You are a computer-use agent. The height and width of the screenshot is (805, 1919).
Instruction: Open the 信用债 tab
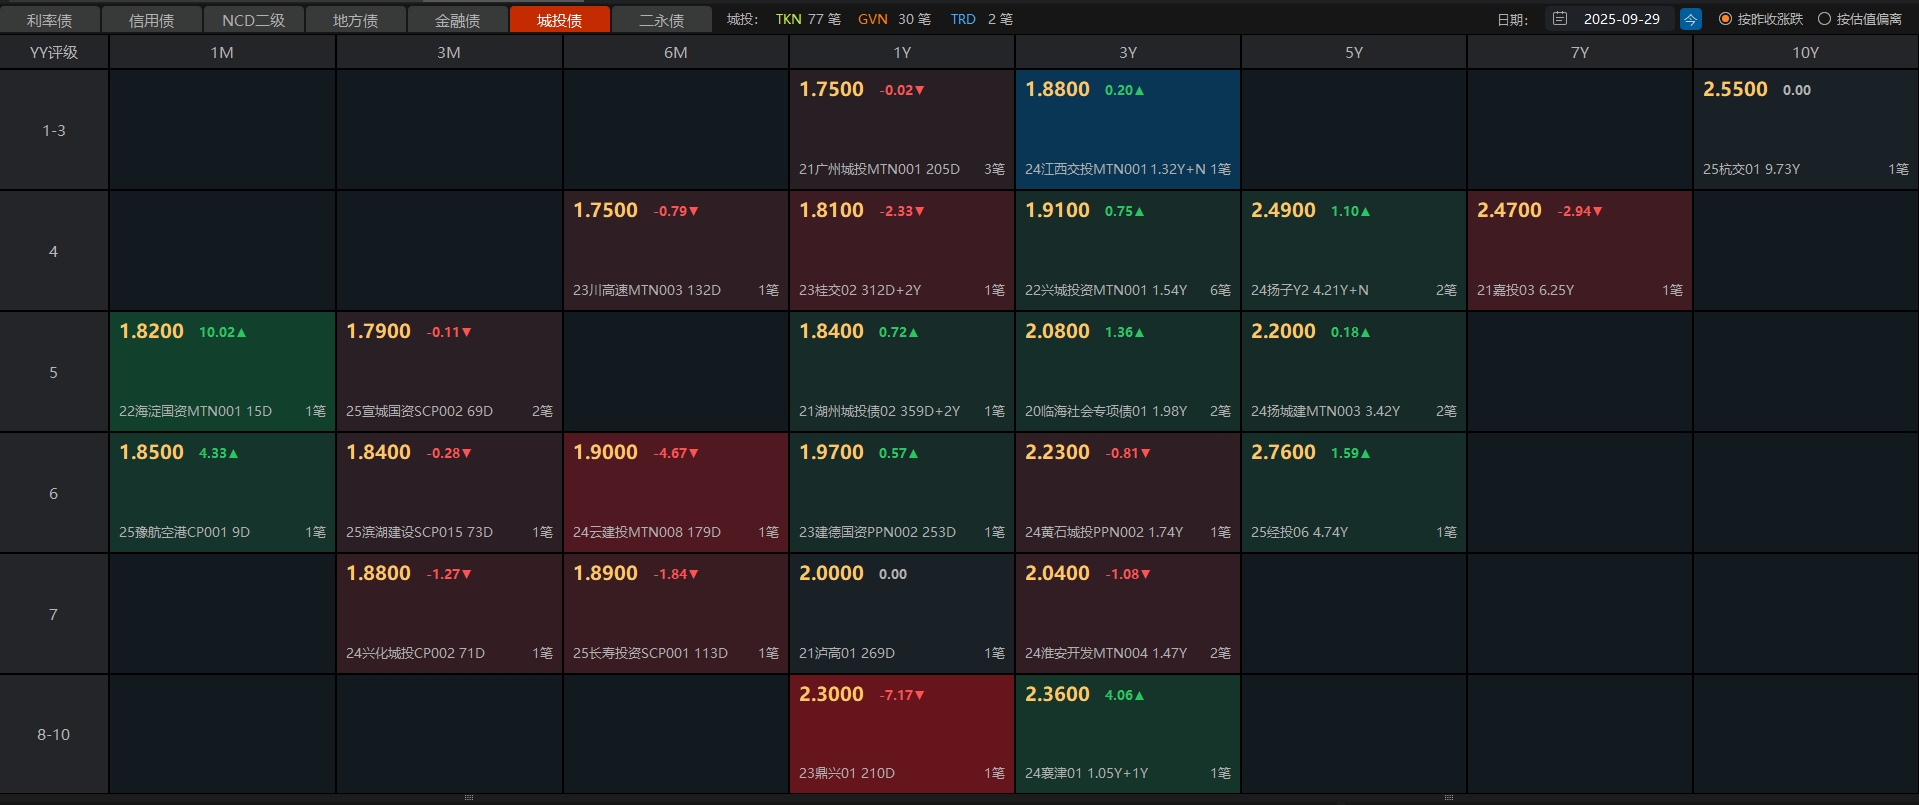tap(152, 20)
